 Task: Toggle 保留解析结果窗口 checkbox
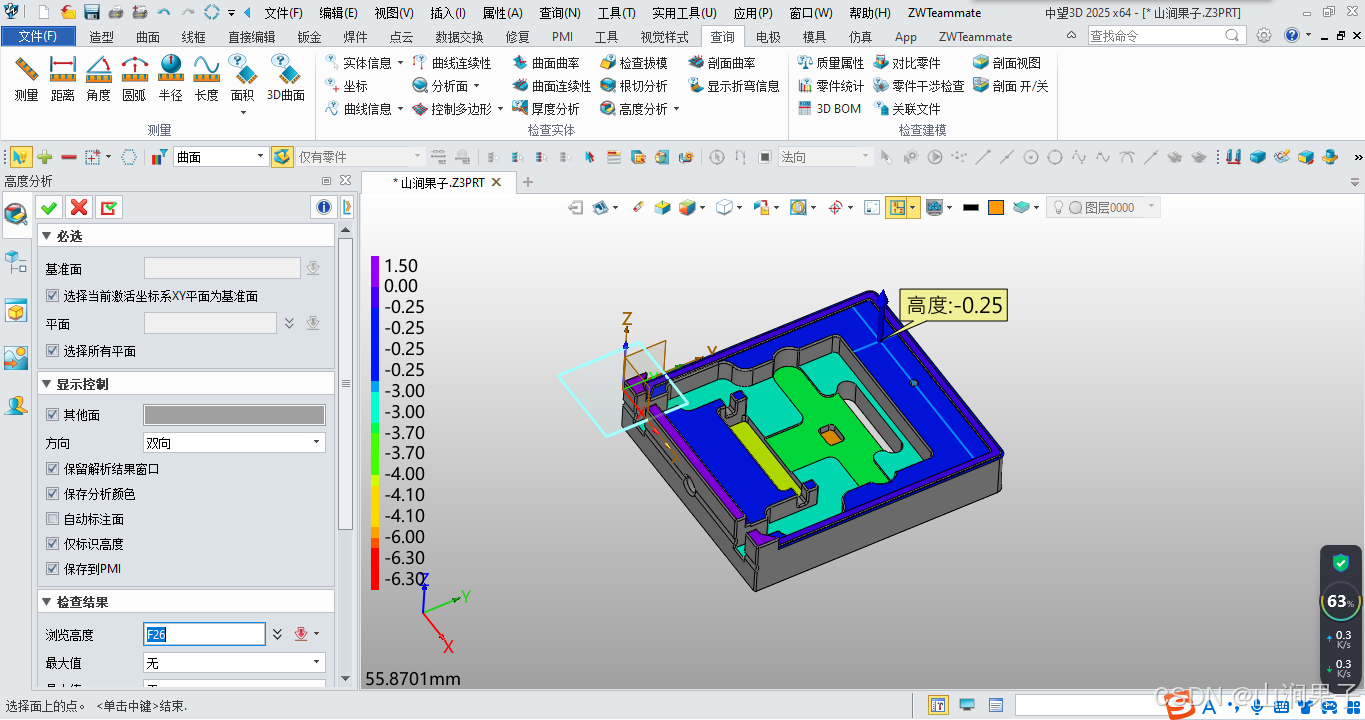(x=53, y=469)
